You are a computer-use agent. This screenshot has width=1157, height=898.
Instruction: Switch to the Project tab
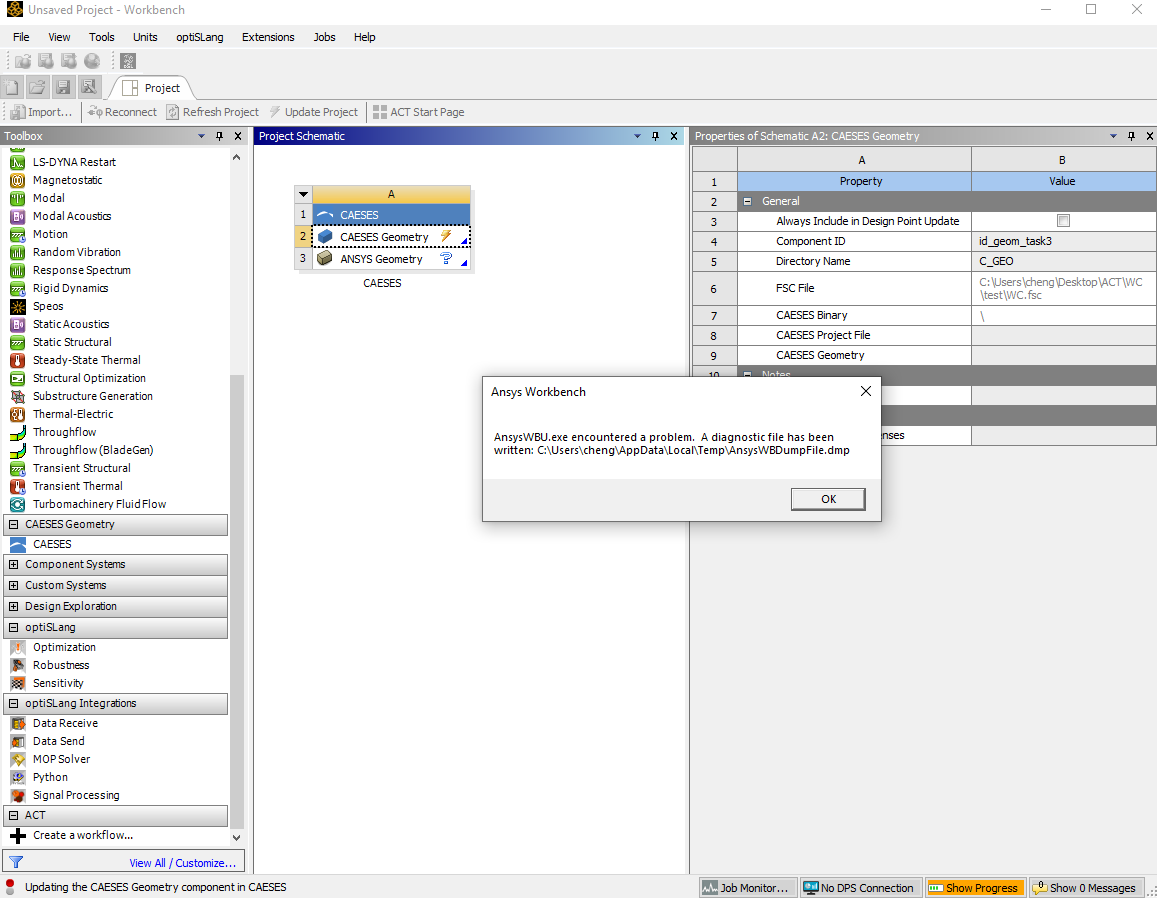152,88
